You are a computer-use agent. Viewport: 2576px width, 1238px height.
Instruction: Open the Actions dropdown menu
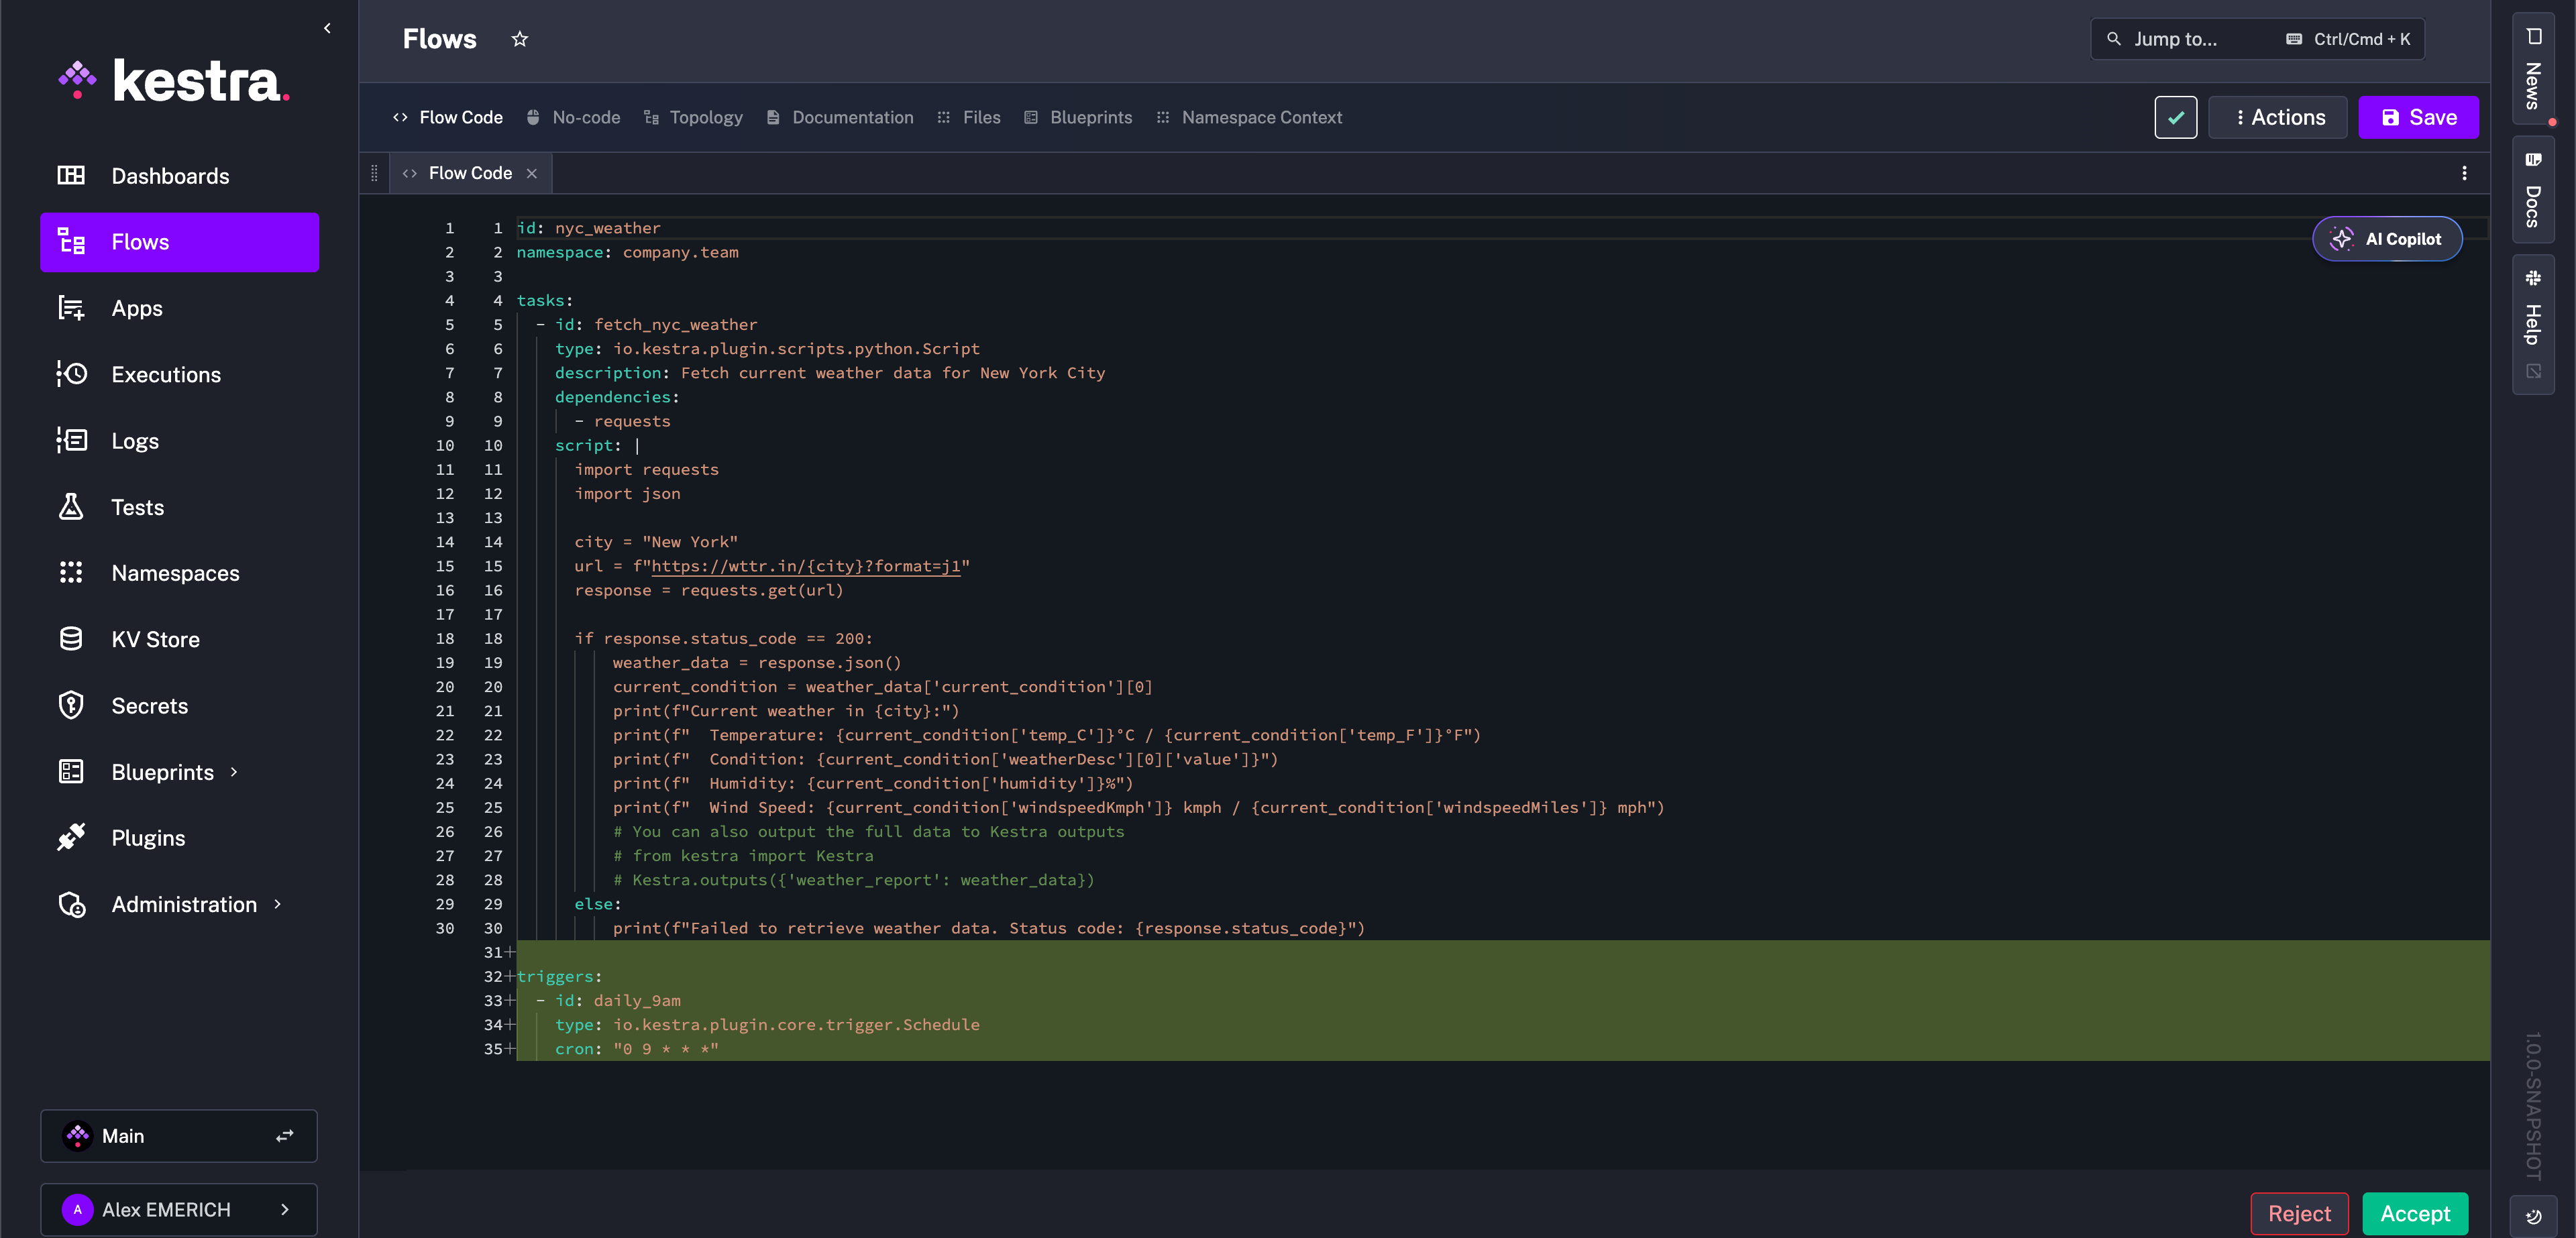[2278, 117]
